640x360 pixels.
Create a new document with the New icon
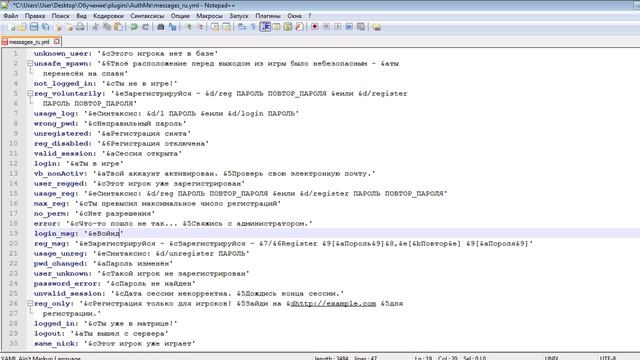(11, 27)
